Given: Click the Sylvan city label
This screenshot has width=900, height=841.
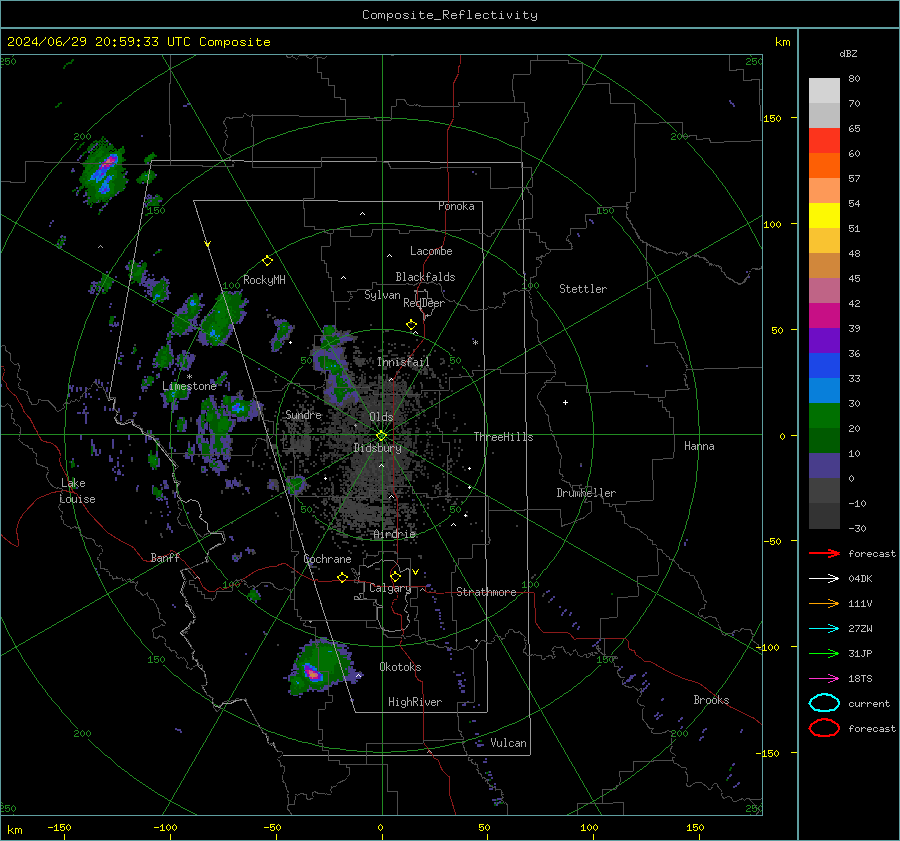Looking at the screenshot, I should point(382,295).
